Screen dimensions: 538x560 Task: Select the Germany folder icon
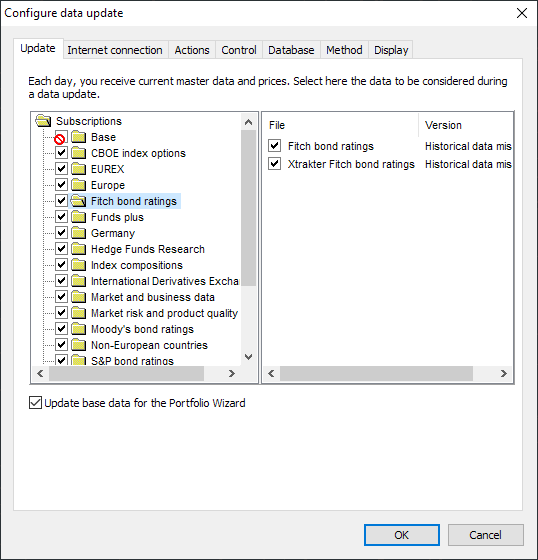(x=79, y=233)
